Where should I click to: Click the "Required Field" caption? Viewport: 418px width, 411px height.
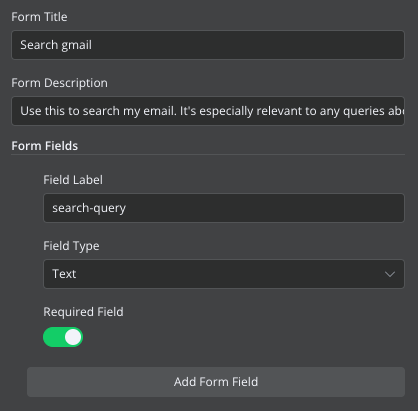(83, 312)
